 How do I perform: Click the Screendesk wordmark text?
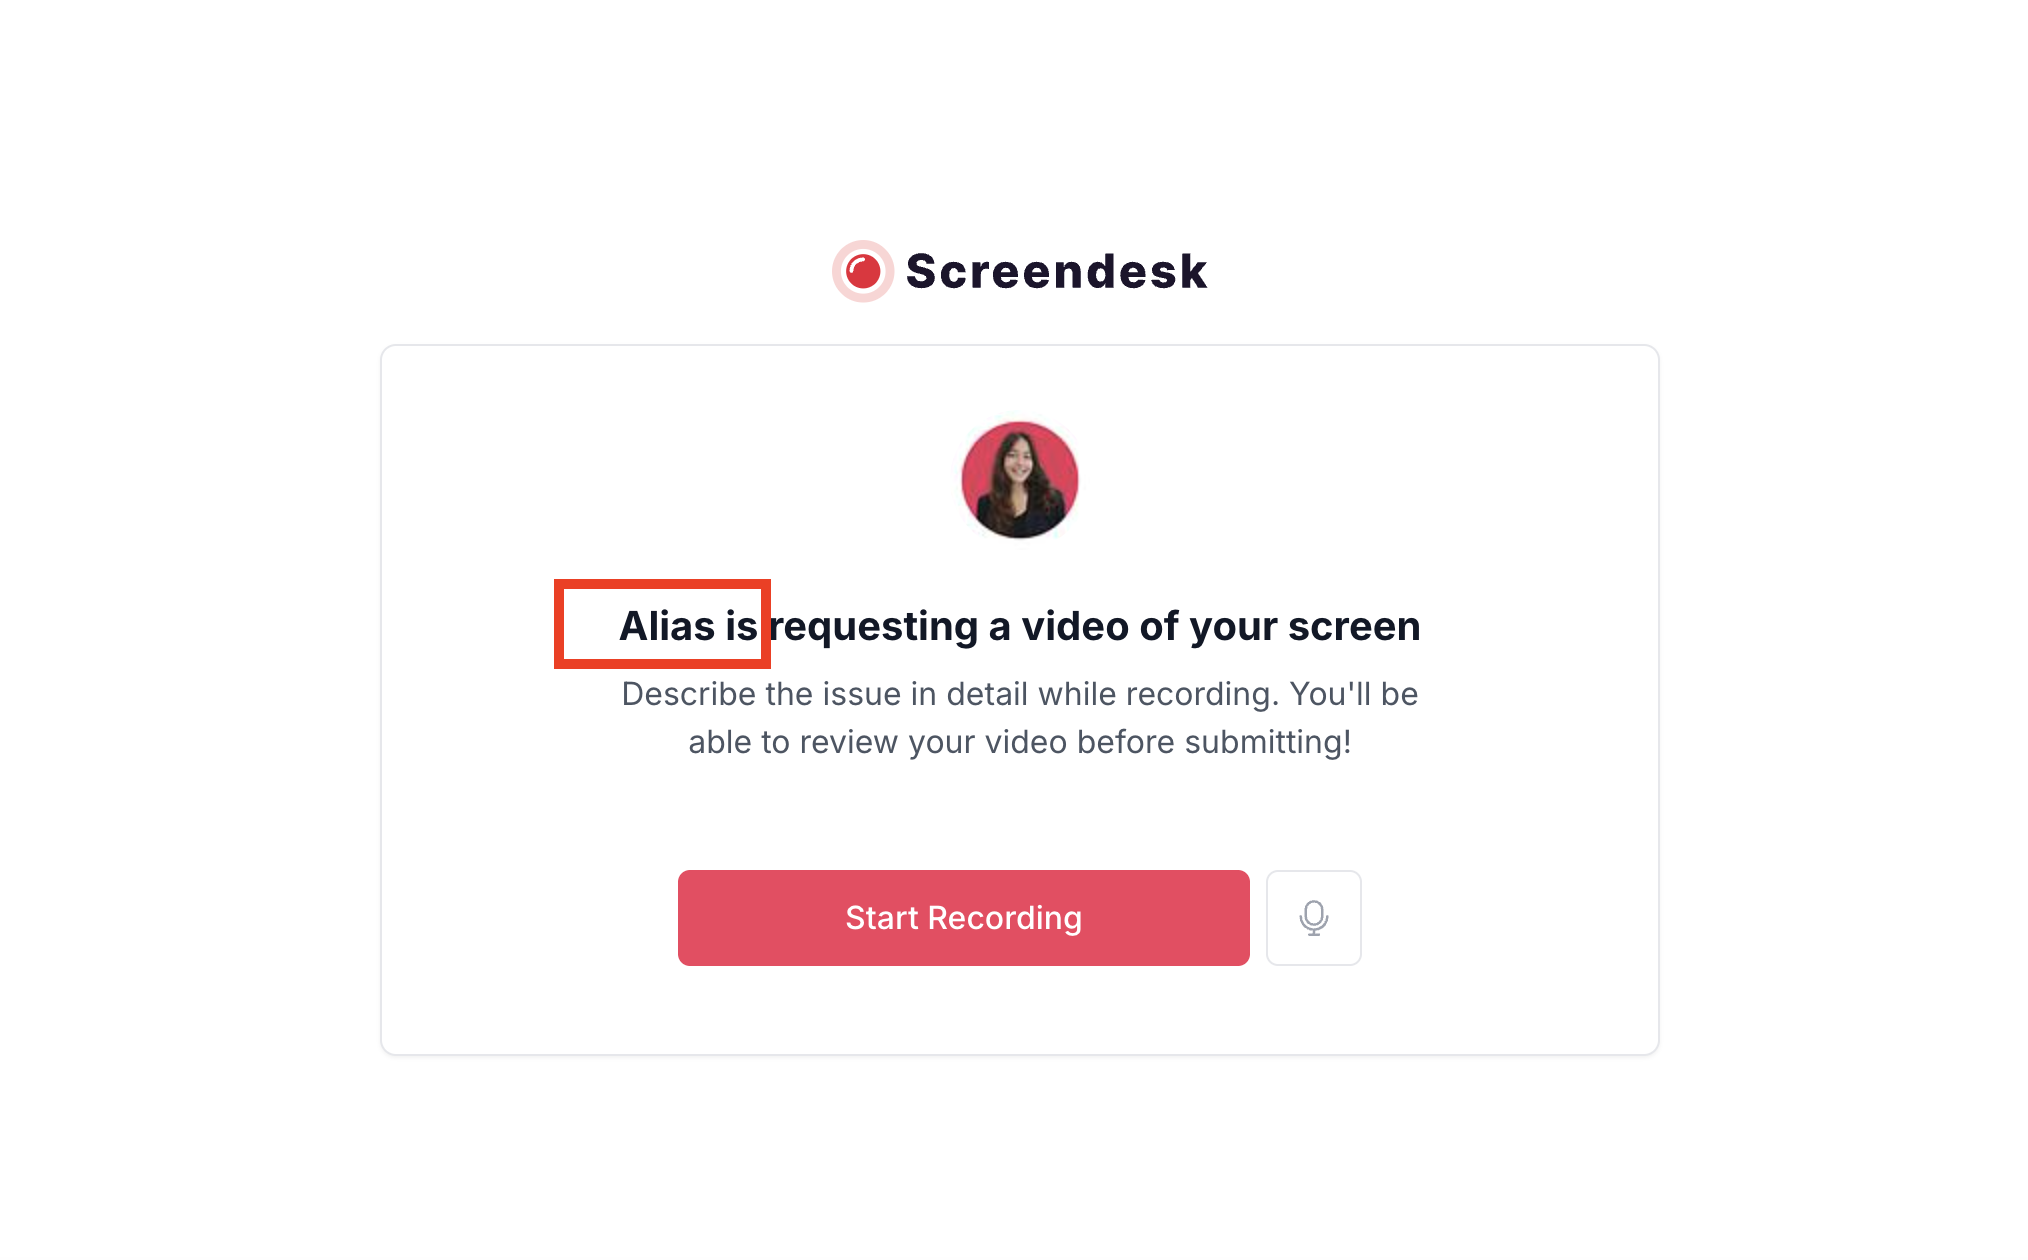[x=1056, y=271]
